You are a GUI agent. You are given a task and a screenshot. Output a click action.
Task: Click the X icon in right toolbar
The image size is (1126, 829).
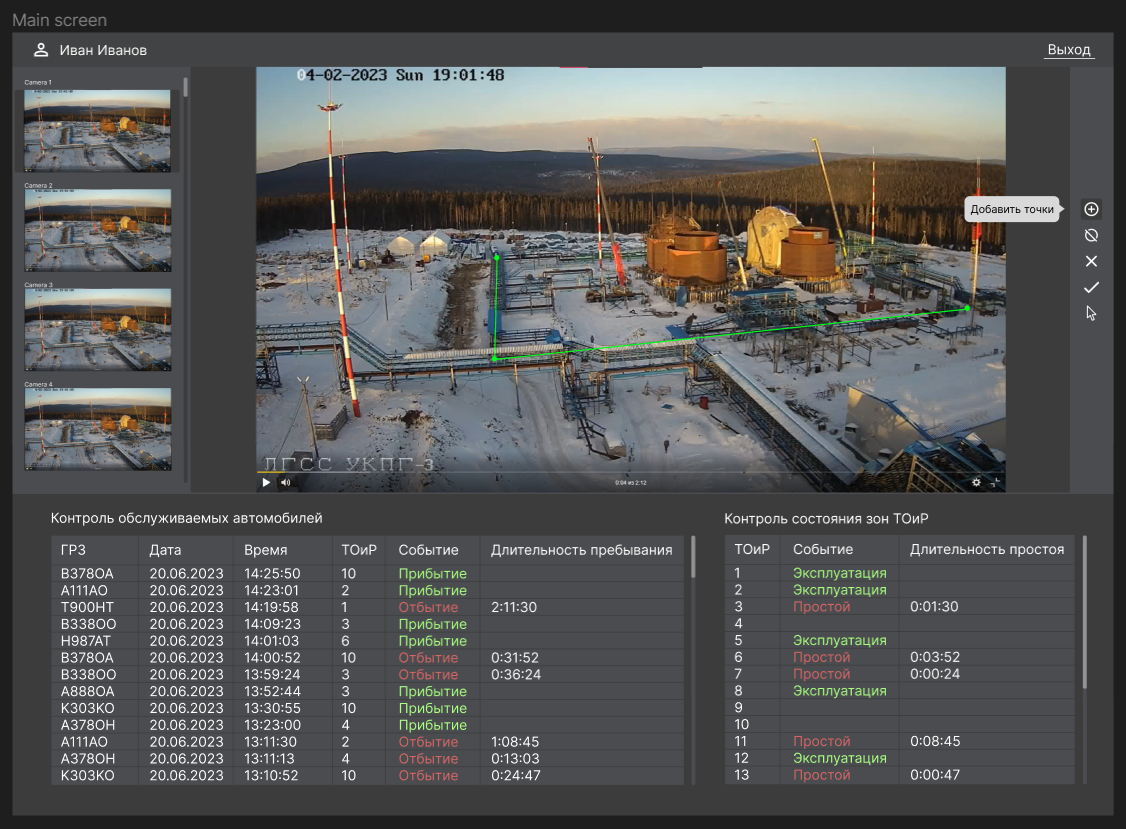click(x=1091, y=261)
